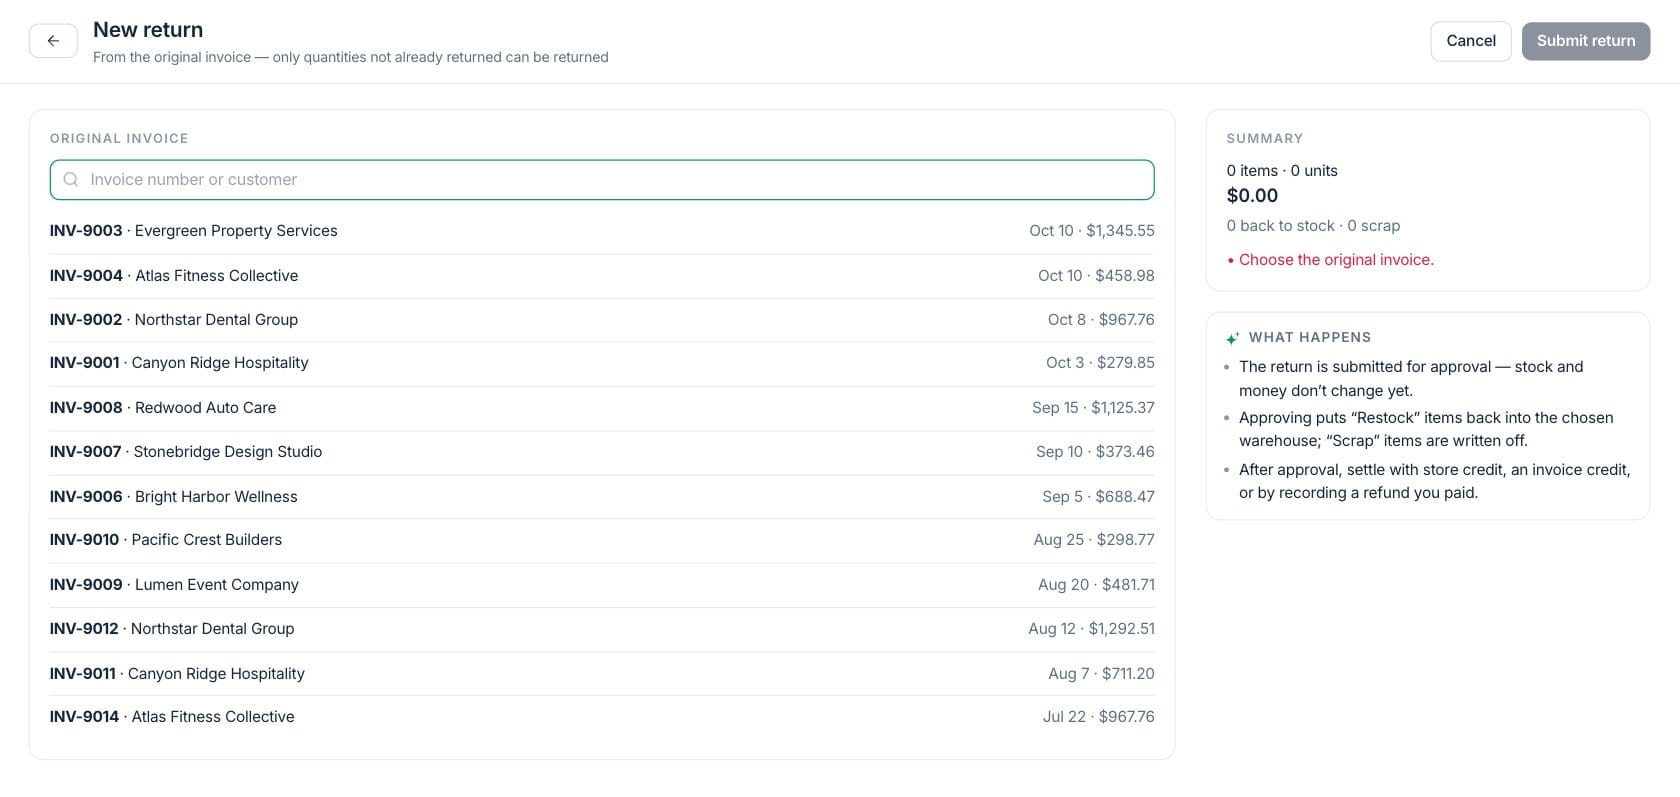The image size is (1680, 797).
Task: Select INV-9009 Lumen Event Company
Action: [602, 585]
